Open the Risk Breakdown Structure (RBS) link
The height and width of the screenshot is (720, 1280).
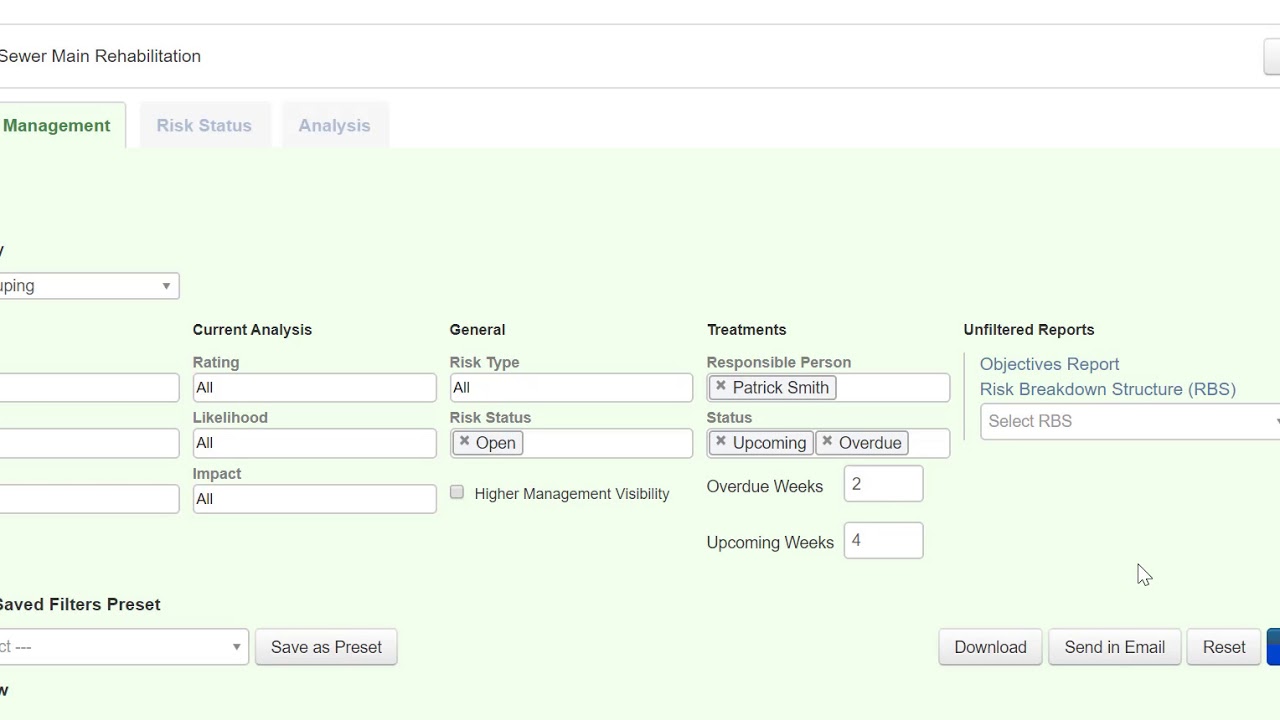coord(1107,389)
